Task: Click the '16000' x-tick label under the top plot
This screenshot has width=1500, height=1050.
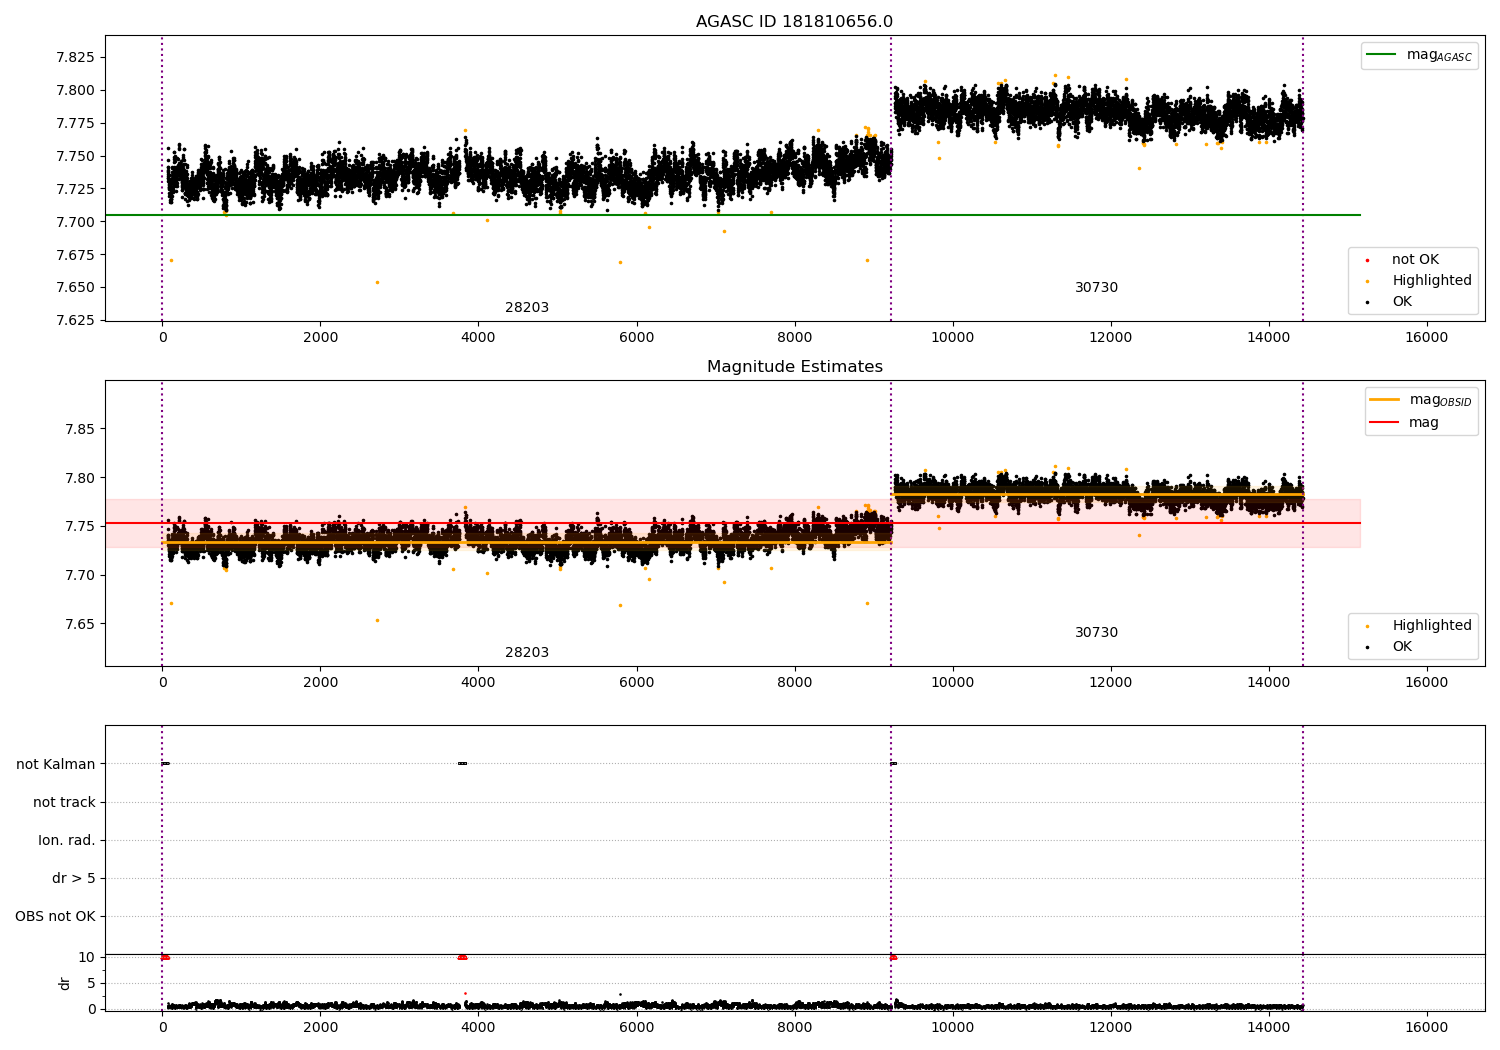Action: coord(1426,338)
